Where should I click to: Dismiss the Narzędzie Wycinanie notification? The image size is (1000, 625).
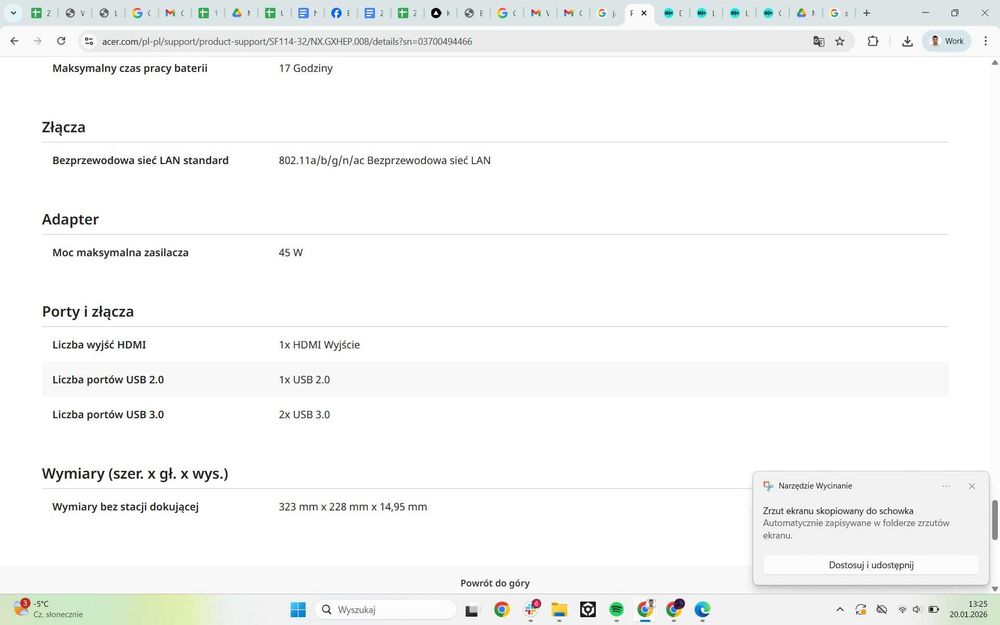pos(972,486)
